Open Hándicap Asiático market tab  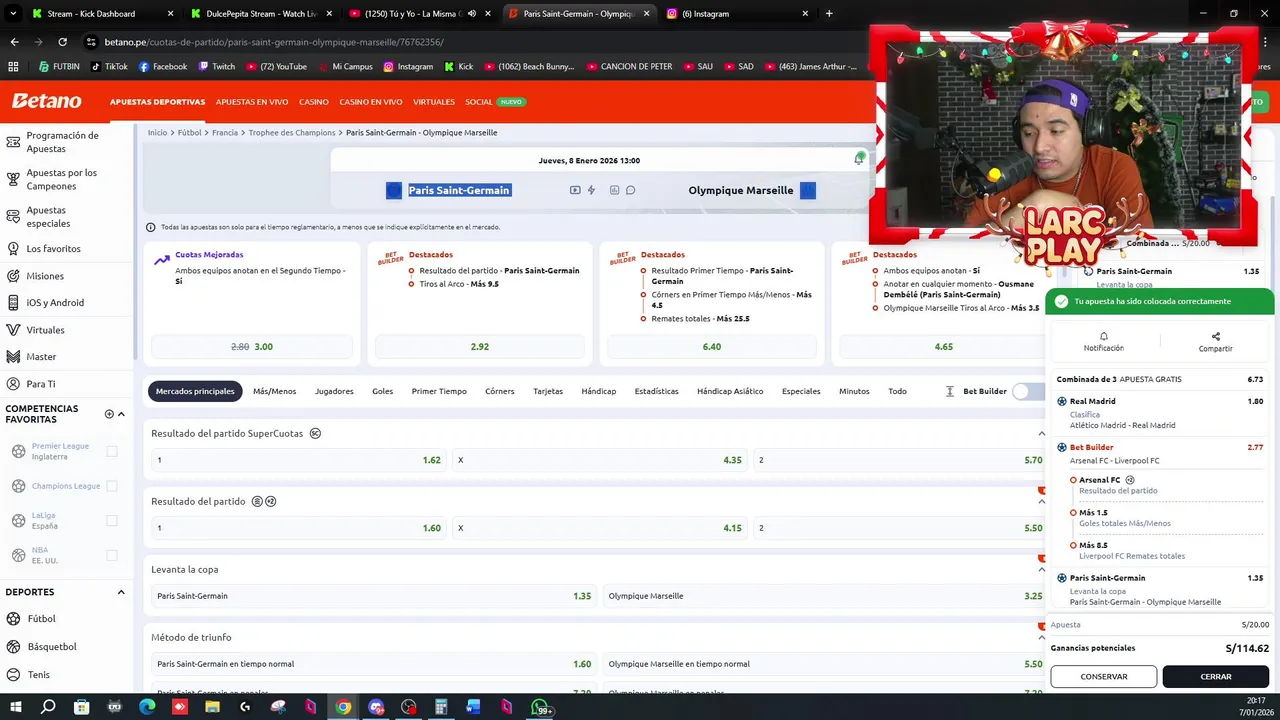tap(730, 391)
